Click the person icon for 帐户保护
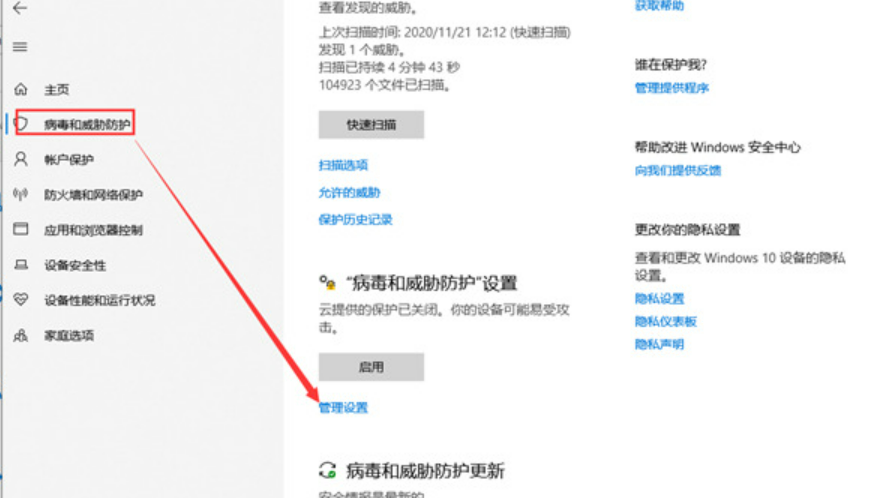 point(21,159)
